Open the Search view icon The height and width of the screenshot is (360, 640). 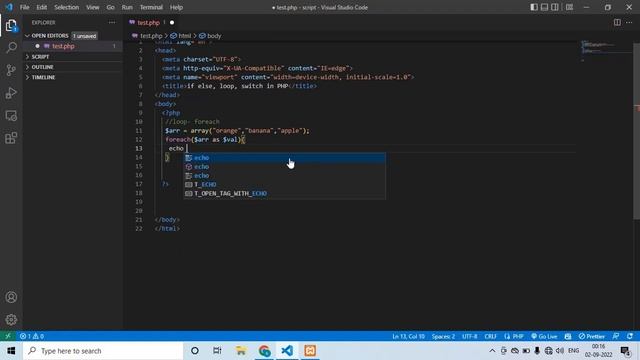tap(11, 48)
